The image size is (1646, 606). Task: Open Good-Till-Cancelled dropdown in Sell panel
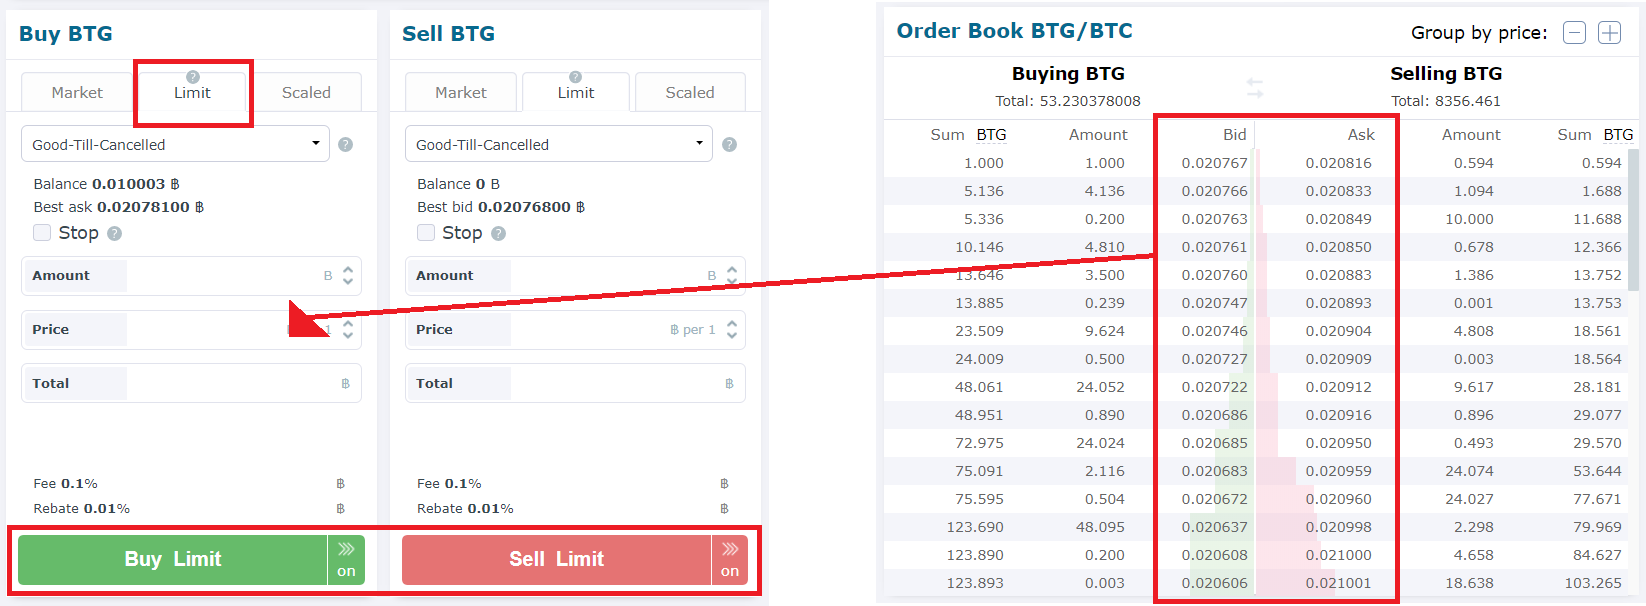[x=558, y=144]
